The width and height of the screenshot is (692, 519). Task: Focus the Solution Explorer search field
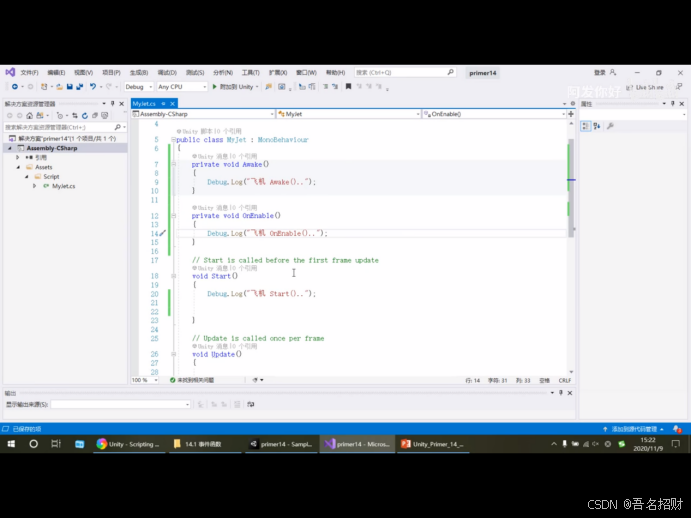click(x=65, y=127)
